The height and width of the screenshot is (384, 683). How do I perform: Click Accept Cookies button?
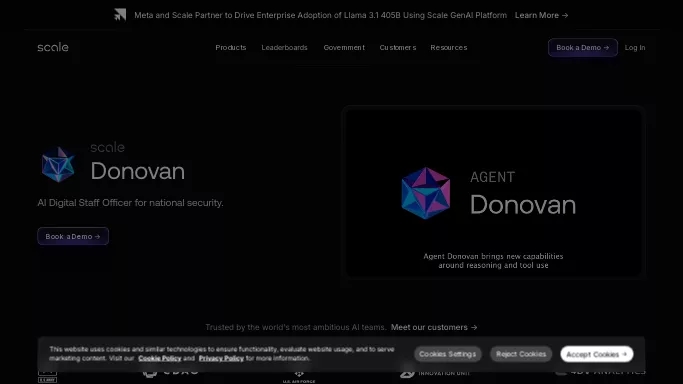tap(597, 354)
